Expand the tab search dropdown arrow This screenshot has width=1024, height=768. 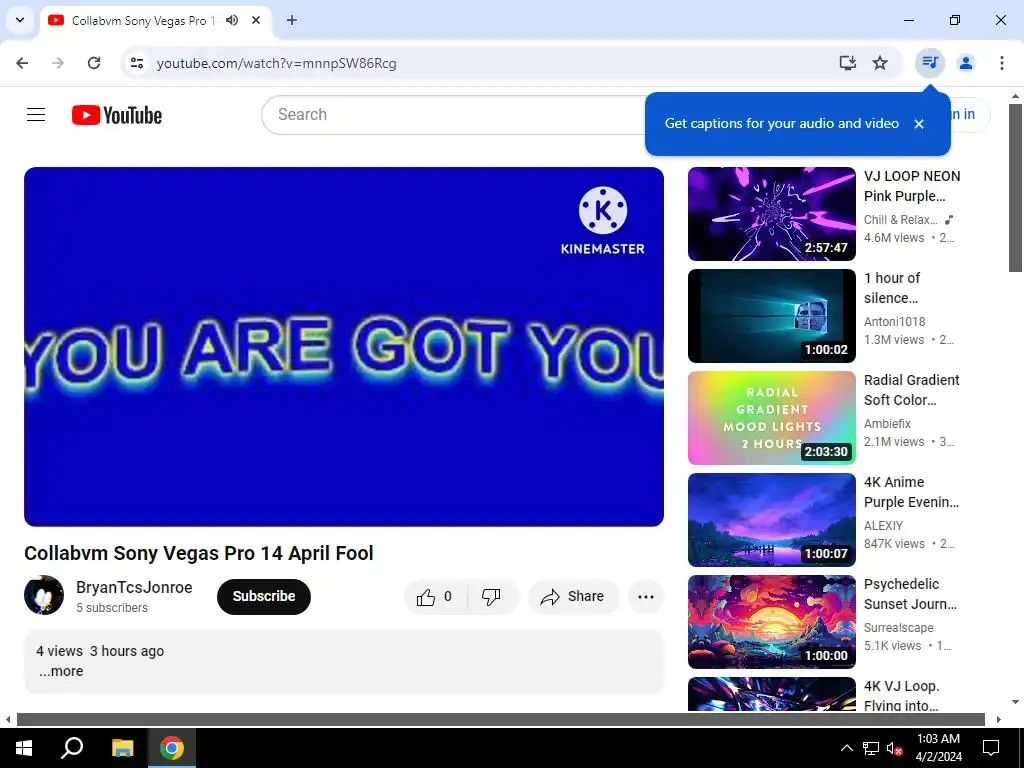point(20,20)
